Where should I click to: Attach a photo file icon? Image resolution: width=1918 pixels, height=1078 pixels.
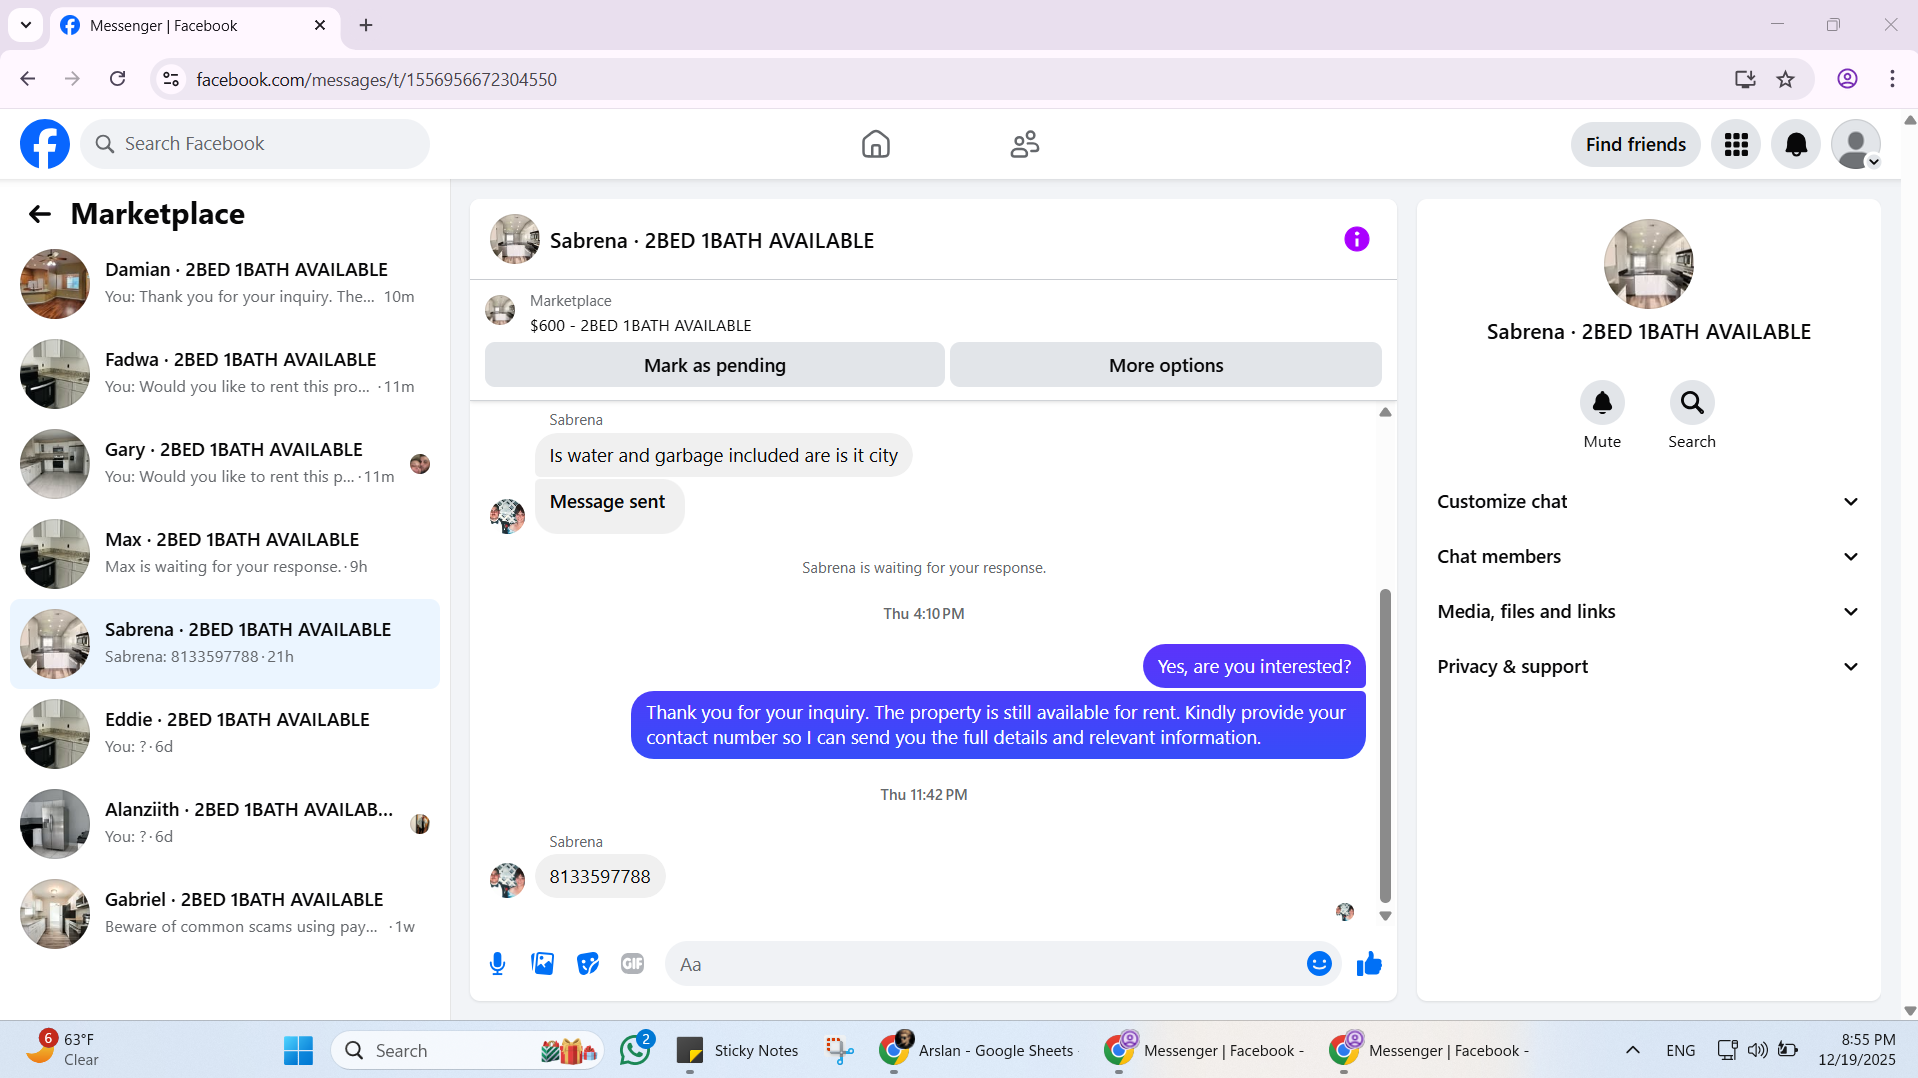[542, 964]
